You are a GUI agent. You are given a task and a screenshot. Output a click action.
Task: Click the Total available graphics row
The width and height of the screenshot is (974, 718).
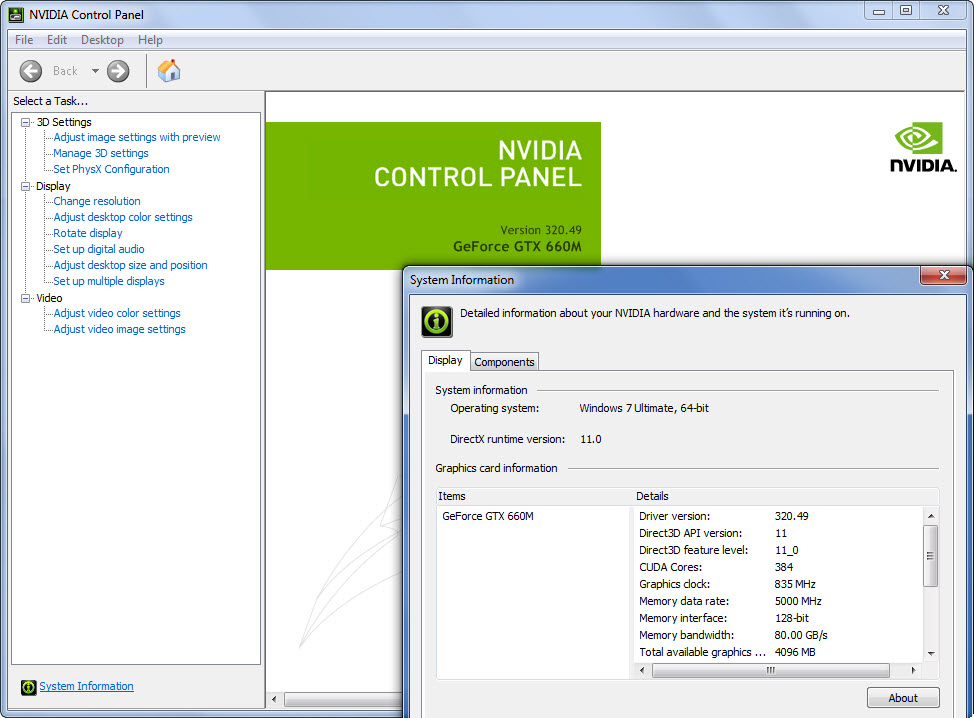[780, 652]
